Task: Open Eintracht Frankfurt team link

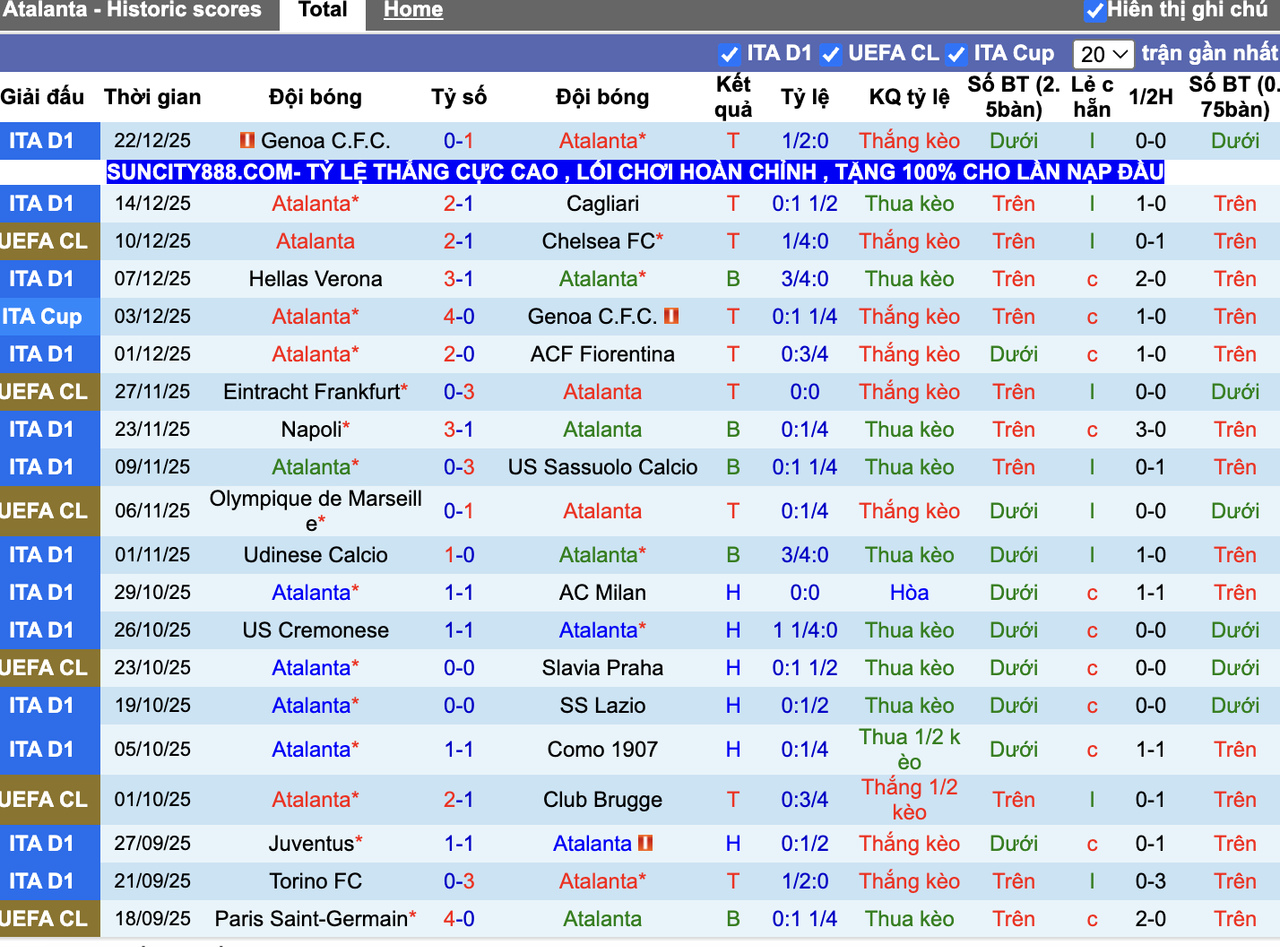Action: tap(312, 392)
